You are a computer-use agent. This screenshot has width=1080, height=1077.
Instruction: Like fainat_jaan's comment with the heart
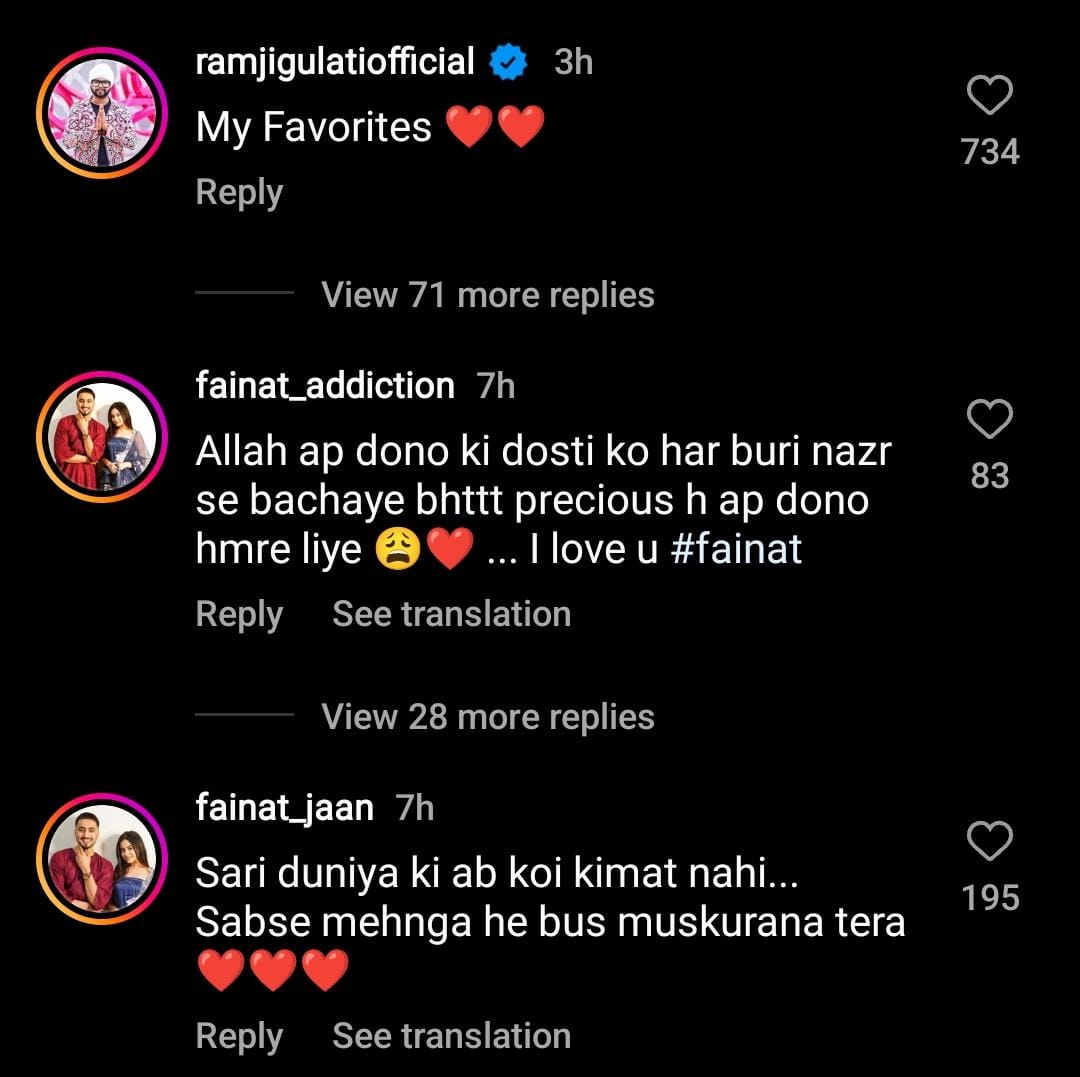[x=990, y=842]
